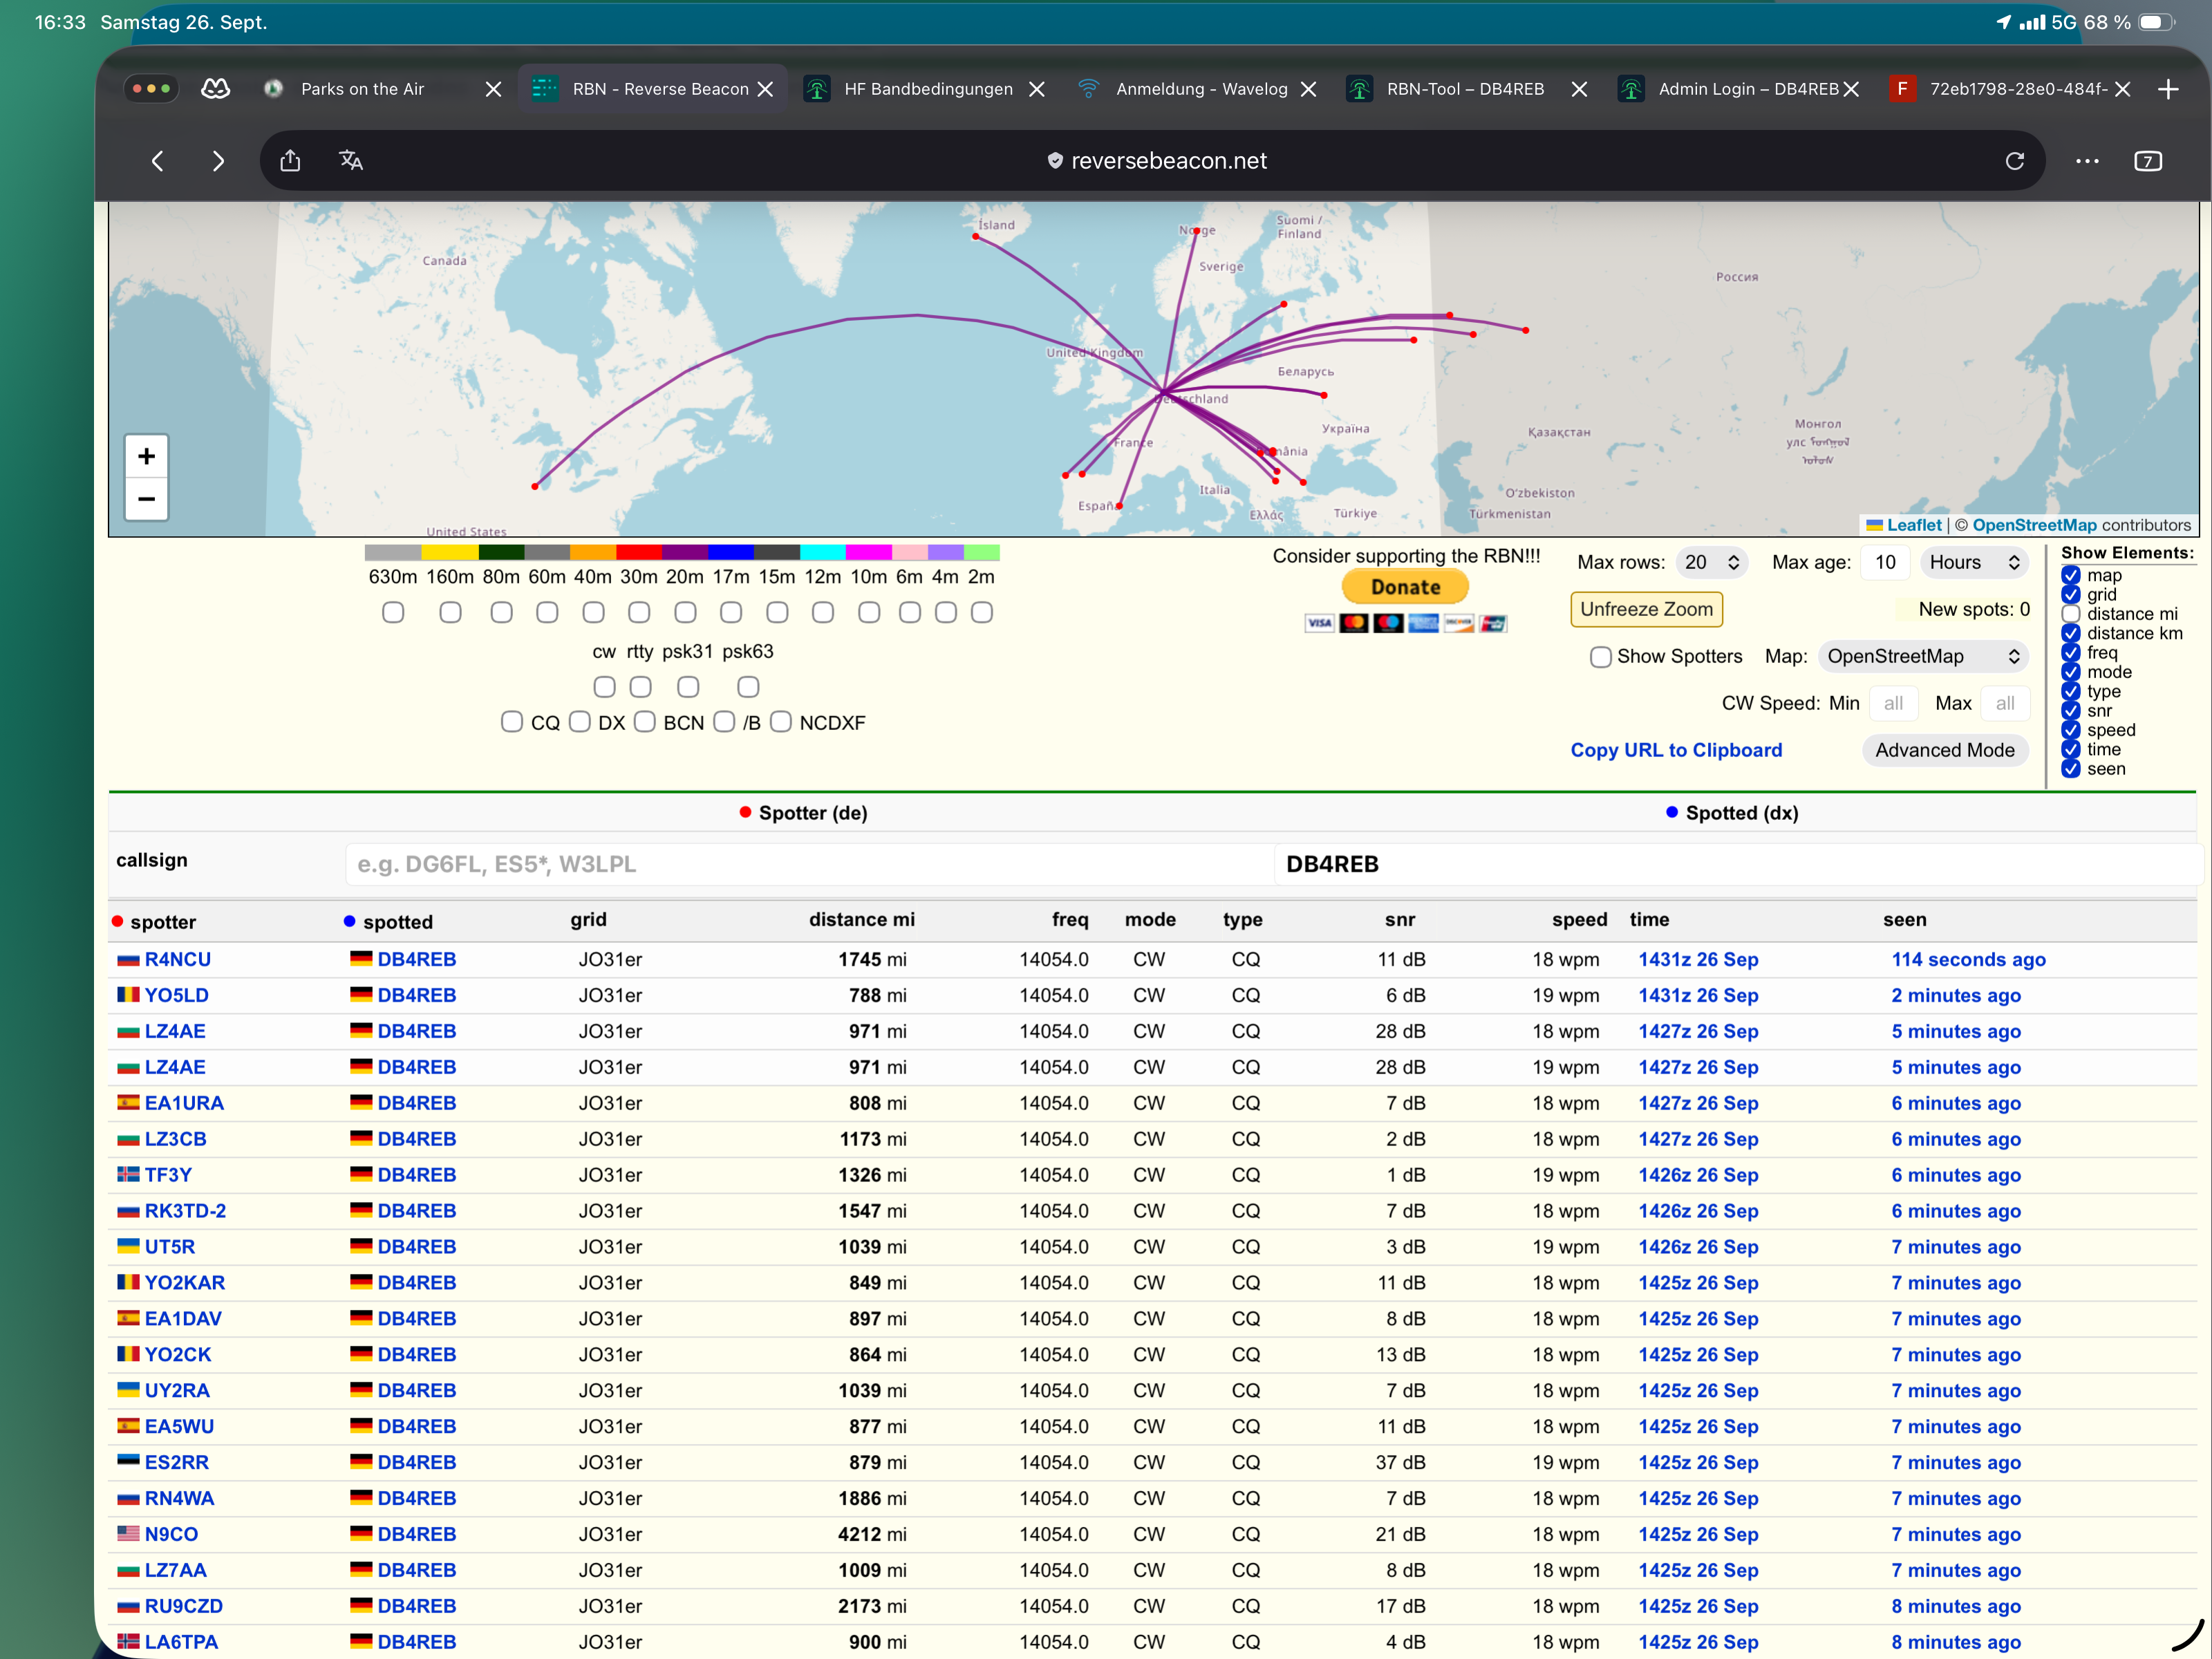The width and height of the screenshot is (2212, 1659).
Task: Click the spotter callsign input field
Action: [x=809, y=864]
